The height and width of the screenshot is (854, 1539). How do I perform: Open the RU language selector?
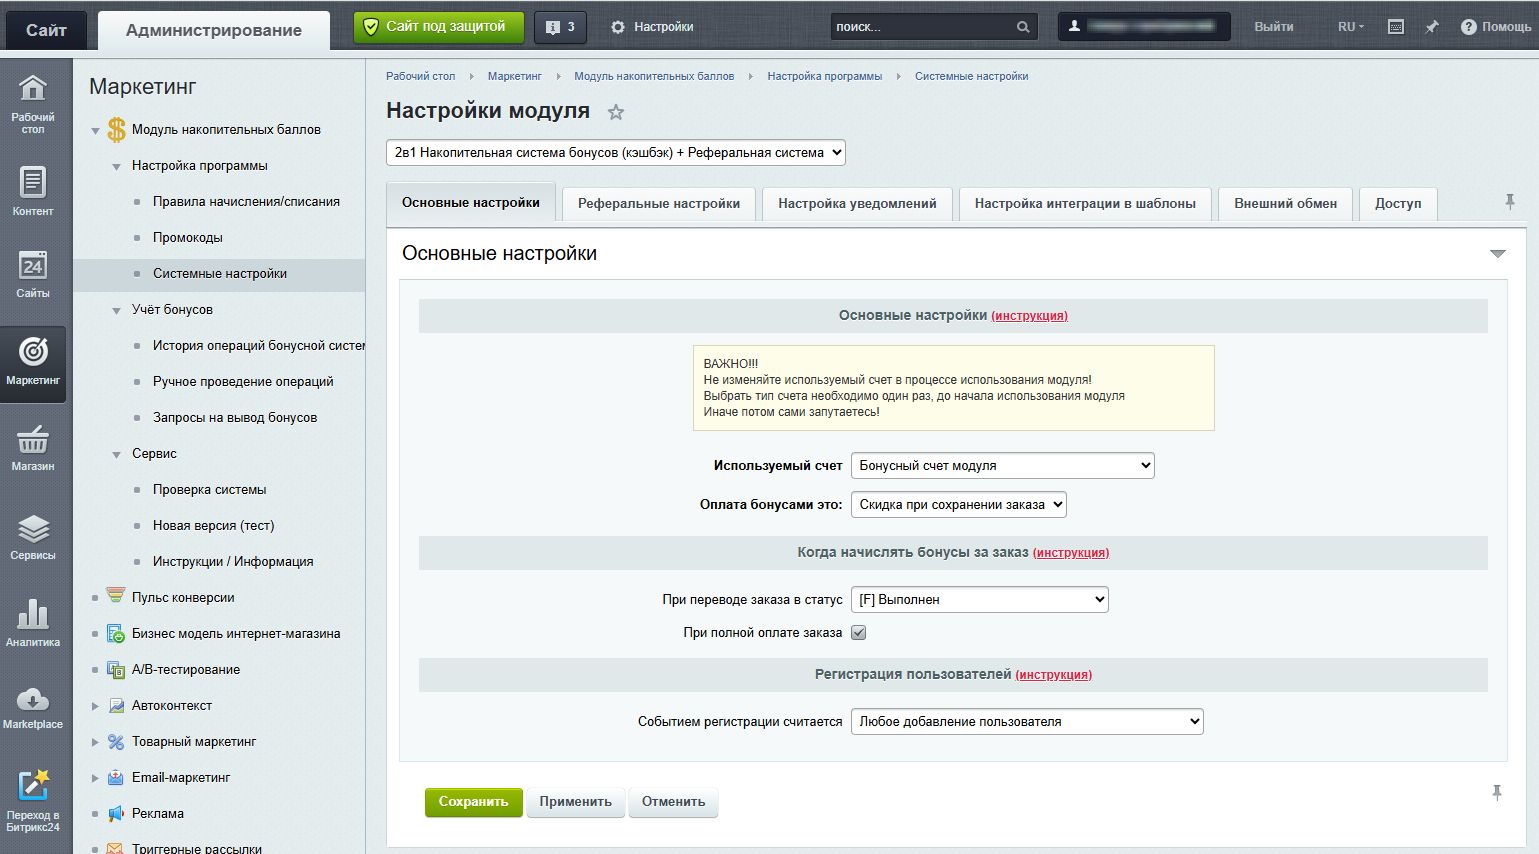(1350, 27)
